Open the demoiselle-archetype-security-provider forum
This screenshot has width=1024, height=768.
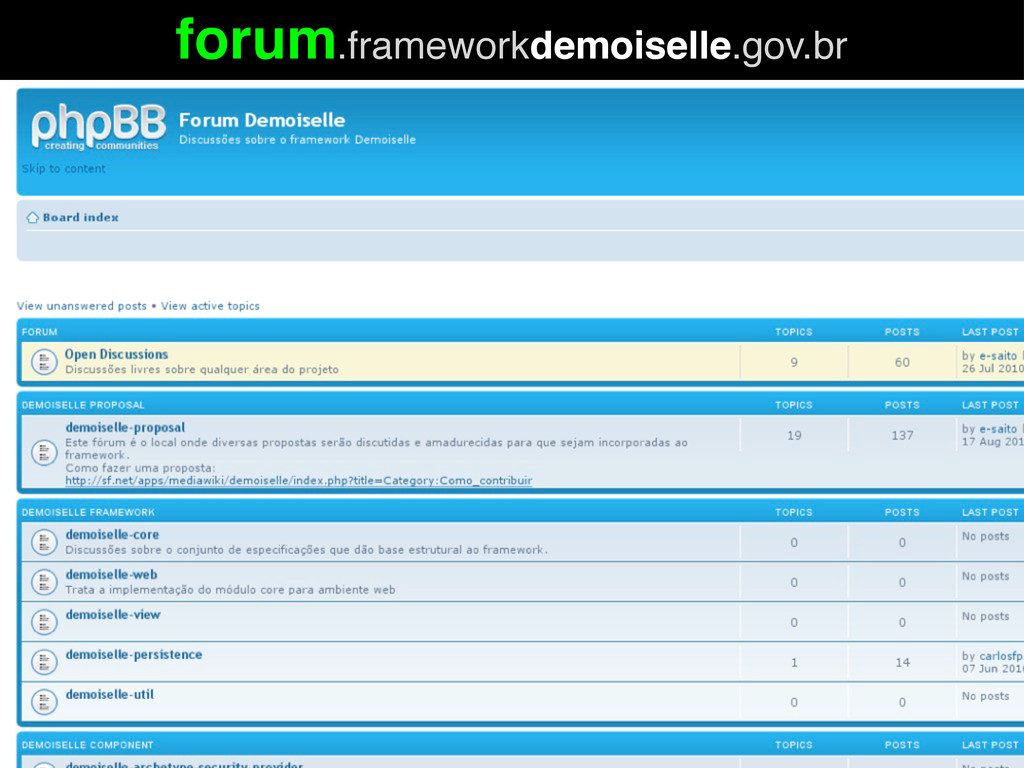[184, 764]
